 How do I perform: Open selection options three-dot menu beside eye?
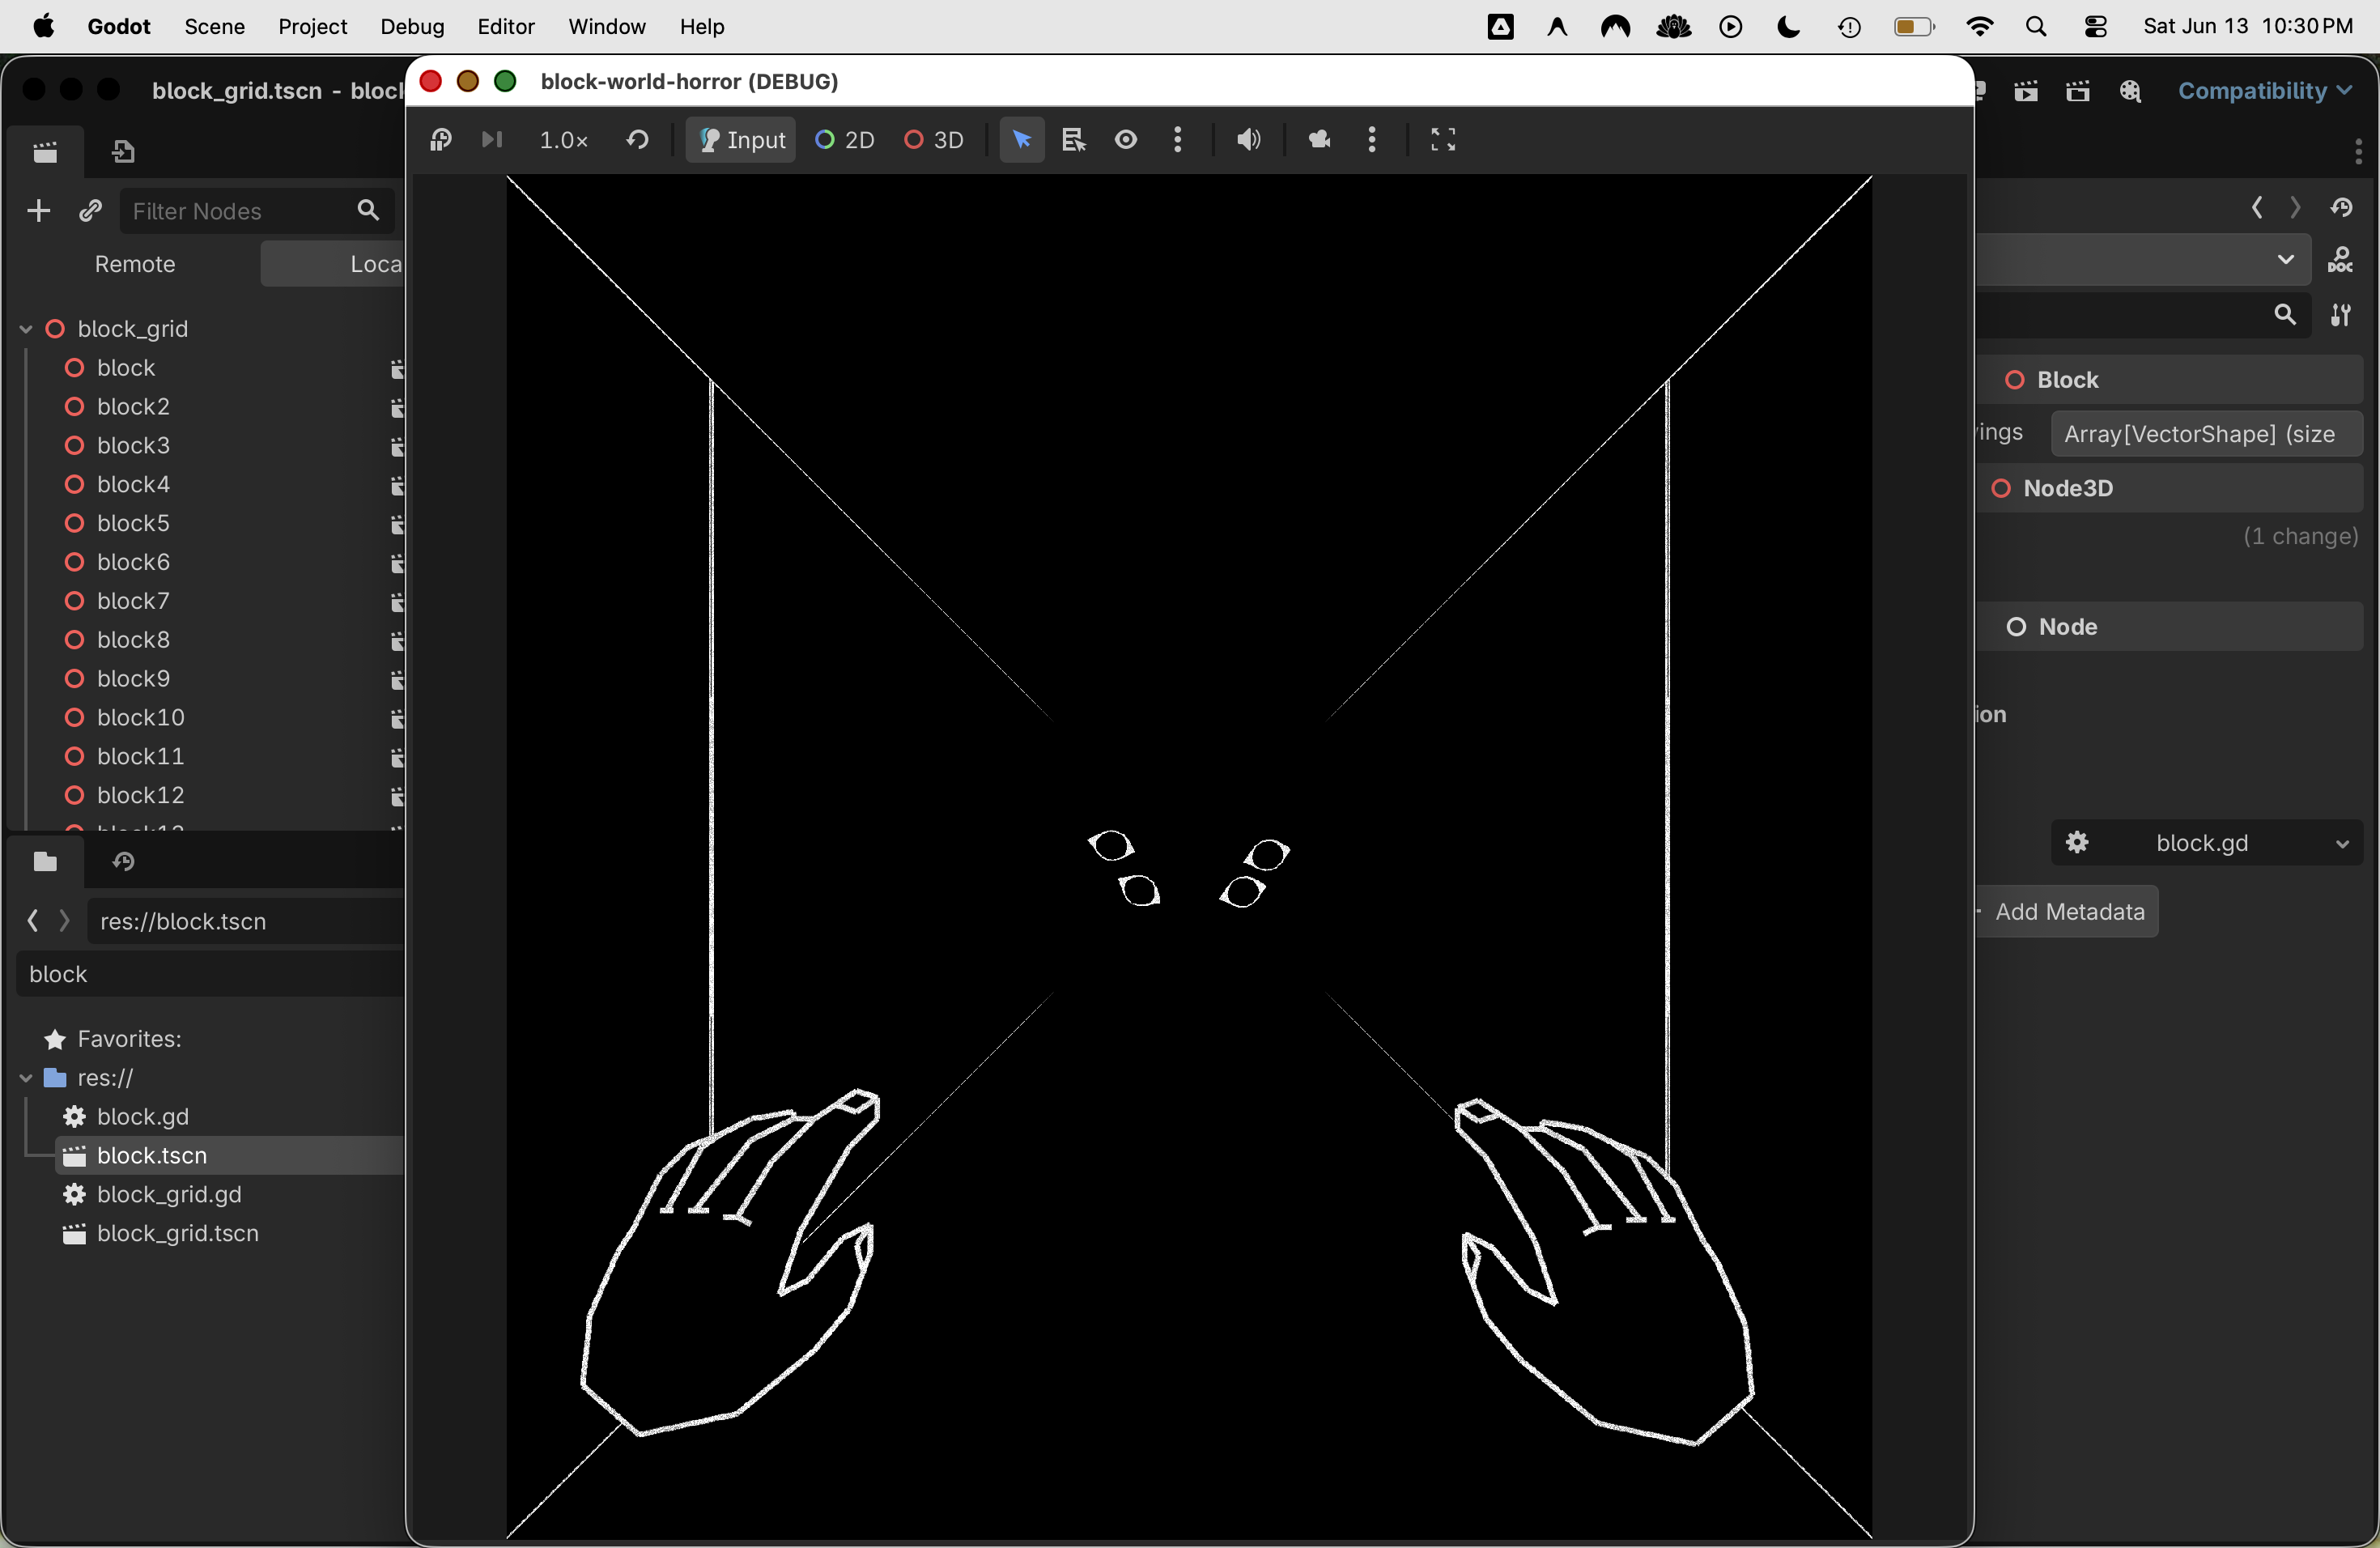[1178, 140]
